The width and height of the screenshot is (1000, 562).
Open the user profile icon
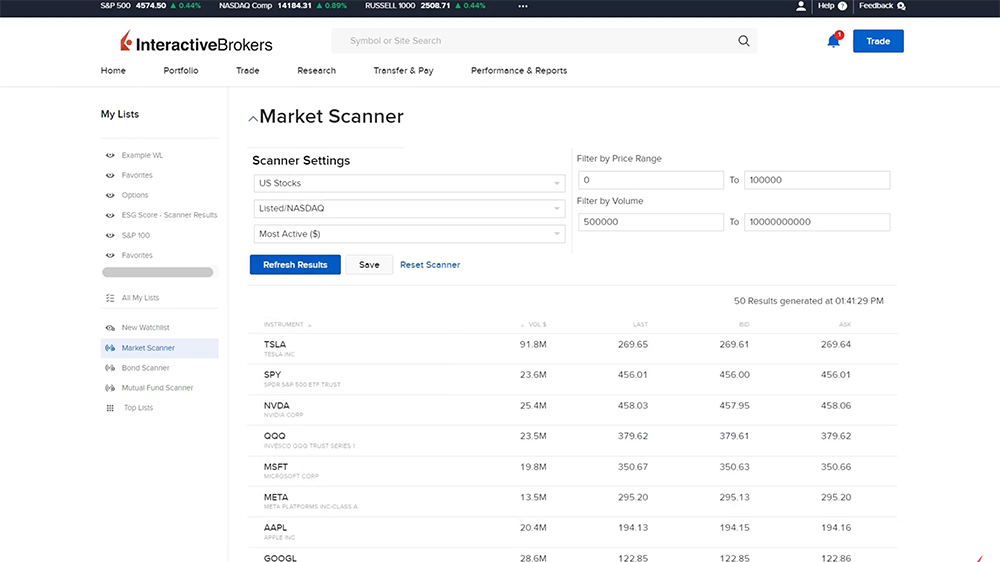pos(801,6)
